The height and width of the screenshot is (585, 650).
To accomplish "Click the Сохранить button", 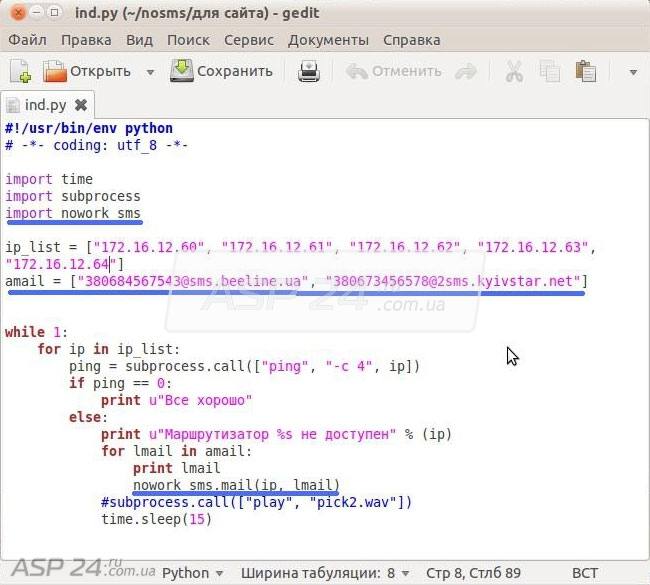I will [221, 71].
